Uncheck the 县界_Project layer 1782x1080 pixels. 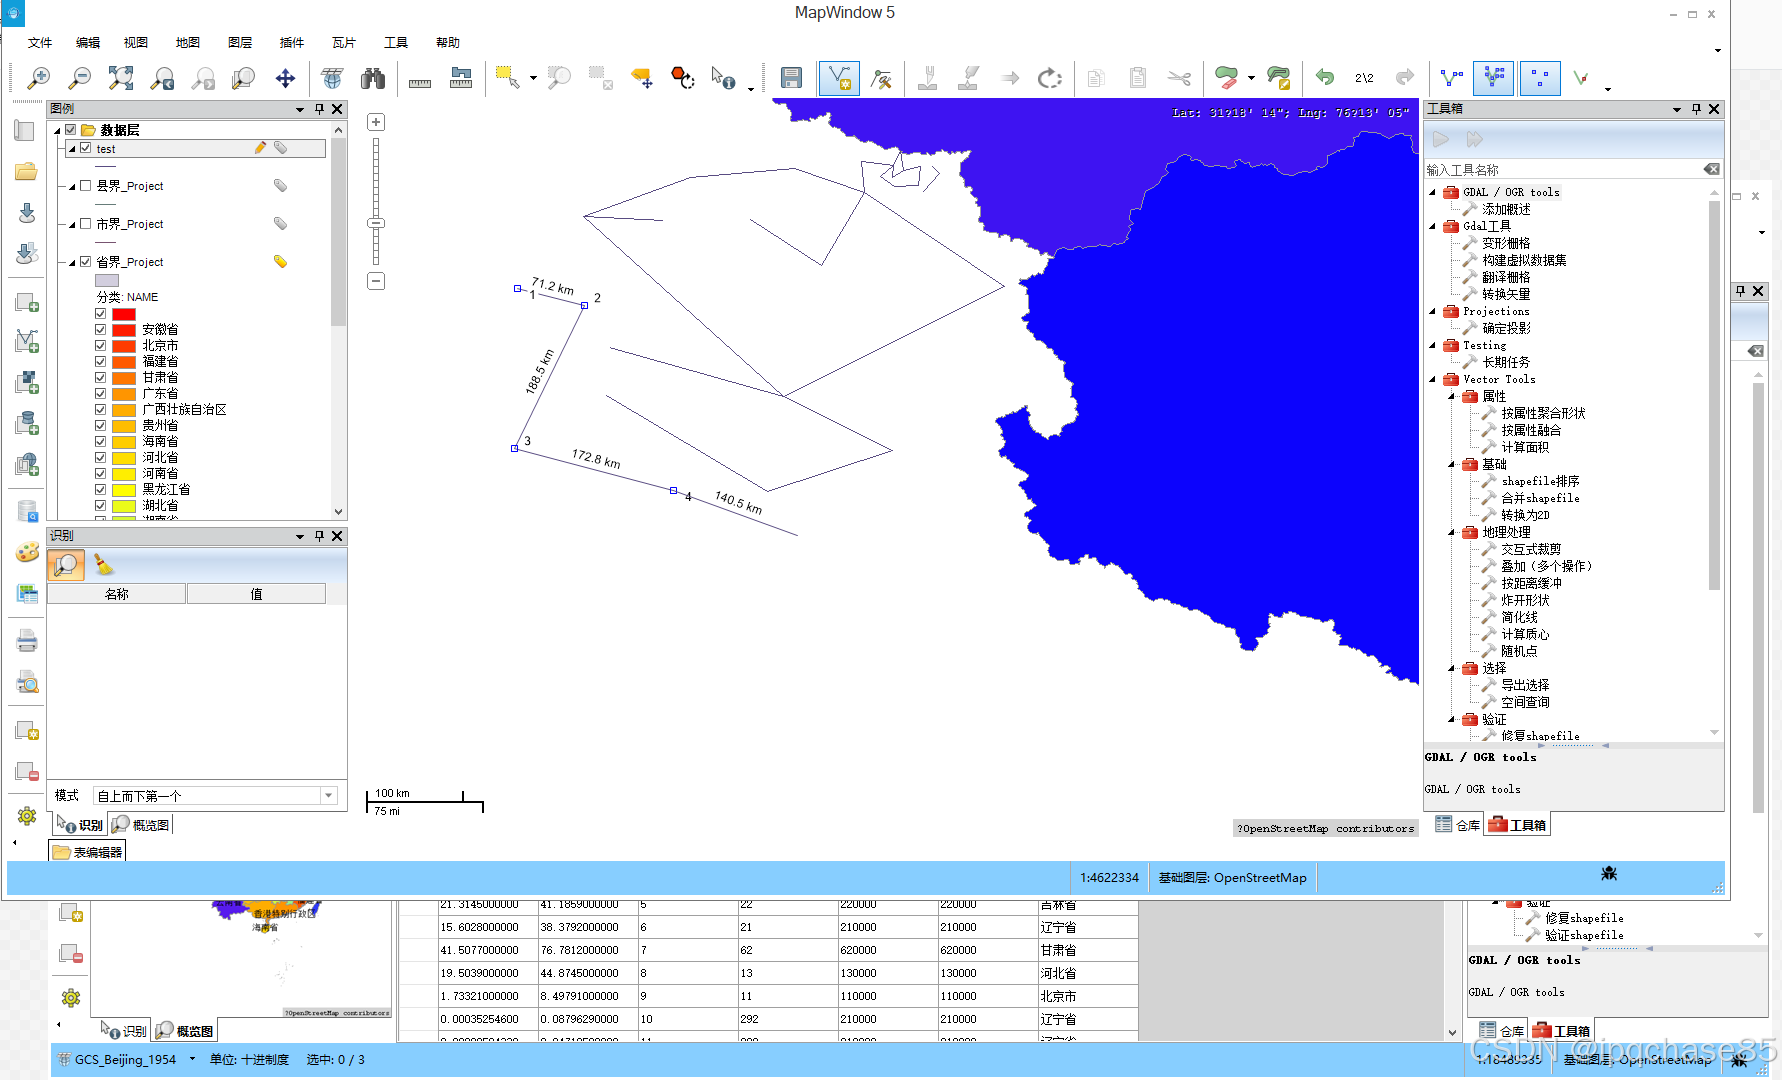(x=86, y=185)
